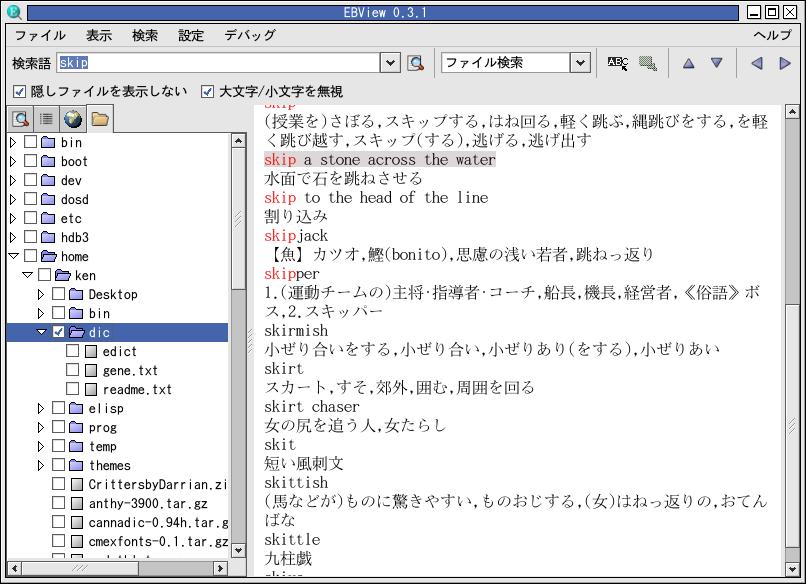Uncheck the dic folder checkbox
The width and height of the screenshot is (806, 584).
point(59,332)
